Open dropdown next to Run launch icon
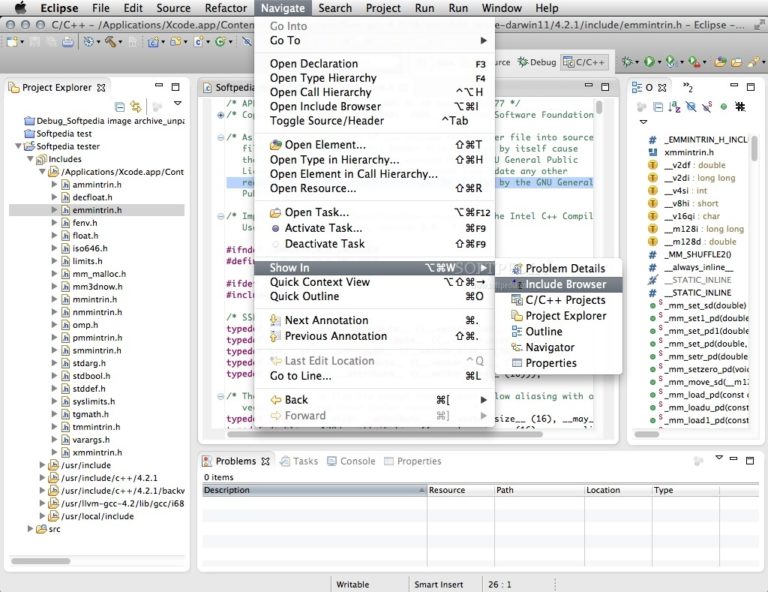 (x=659, y=62)
